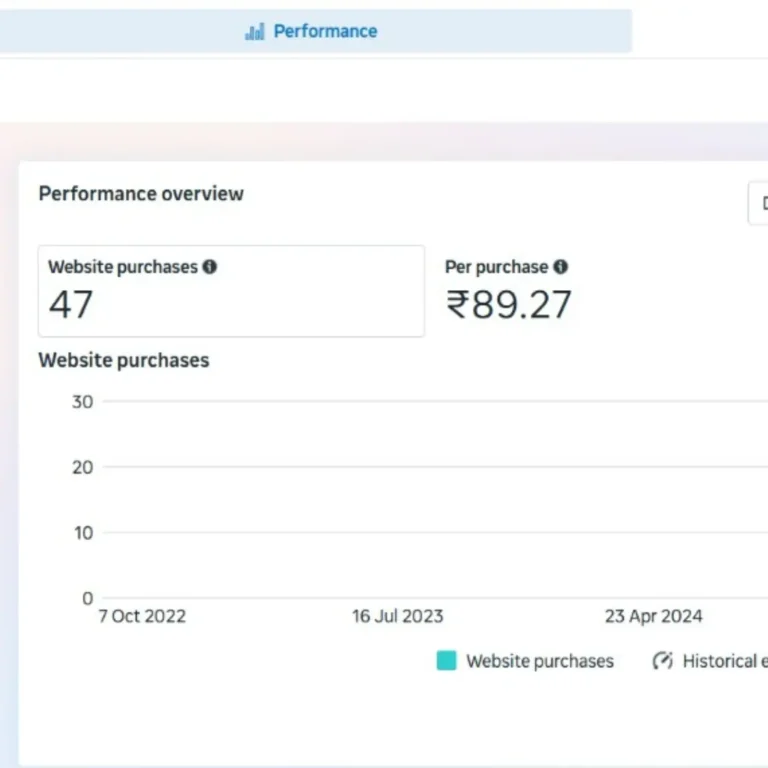Screen dimensions: 768x768
Task: Click the info icon beside Per purchase
Action: 561,267
